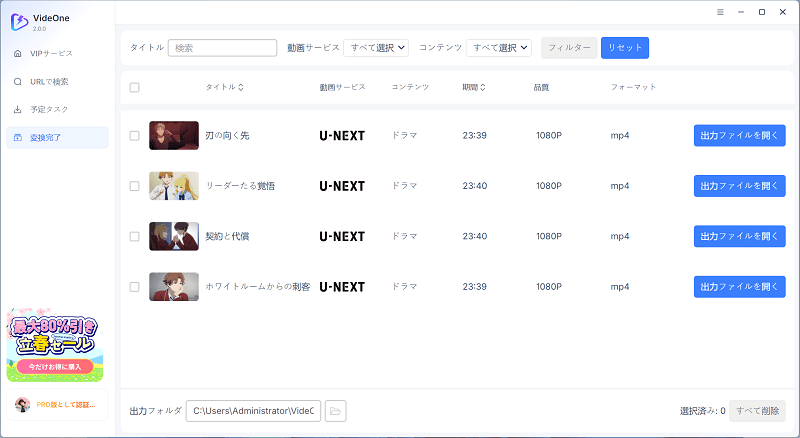Check the リーダーたる覚悟 row checkbox
800x438 pixels.
(x=134, y=186)
